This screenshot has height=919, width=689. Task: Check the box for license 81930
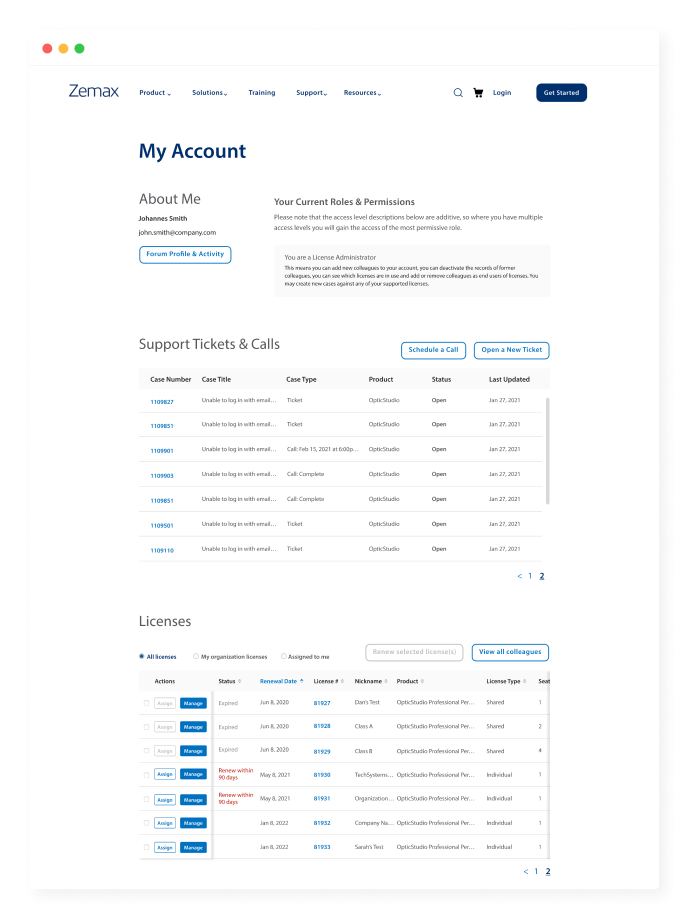(146, 775)
